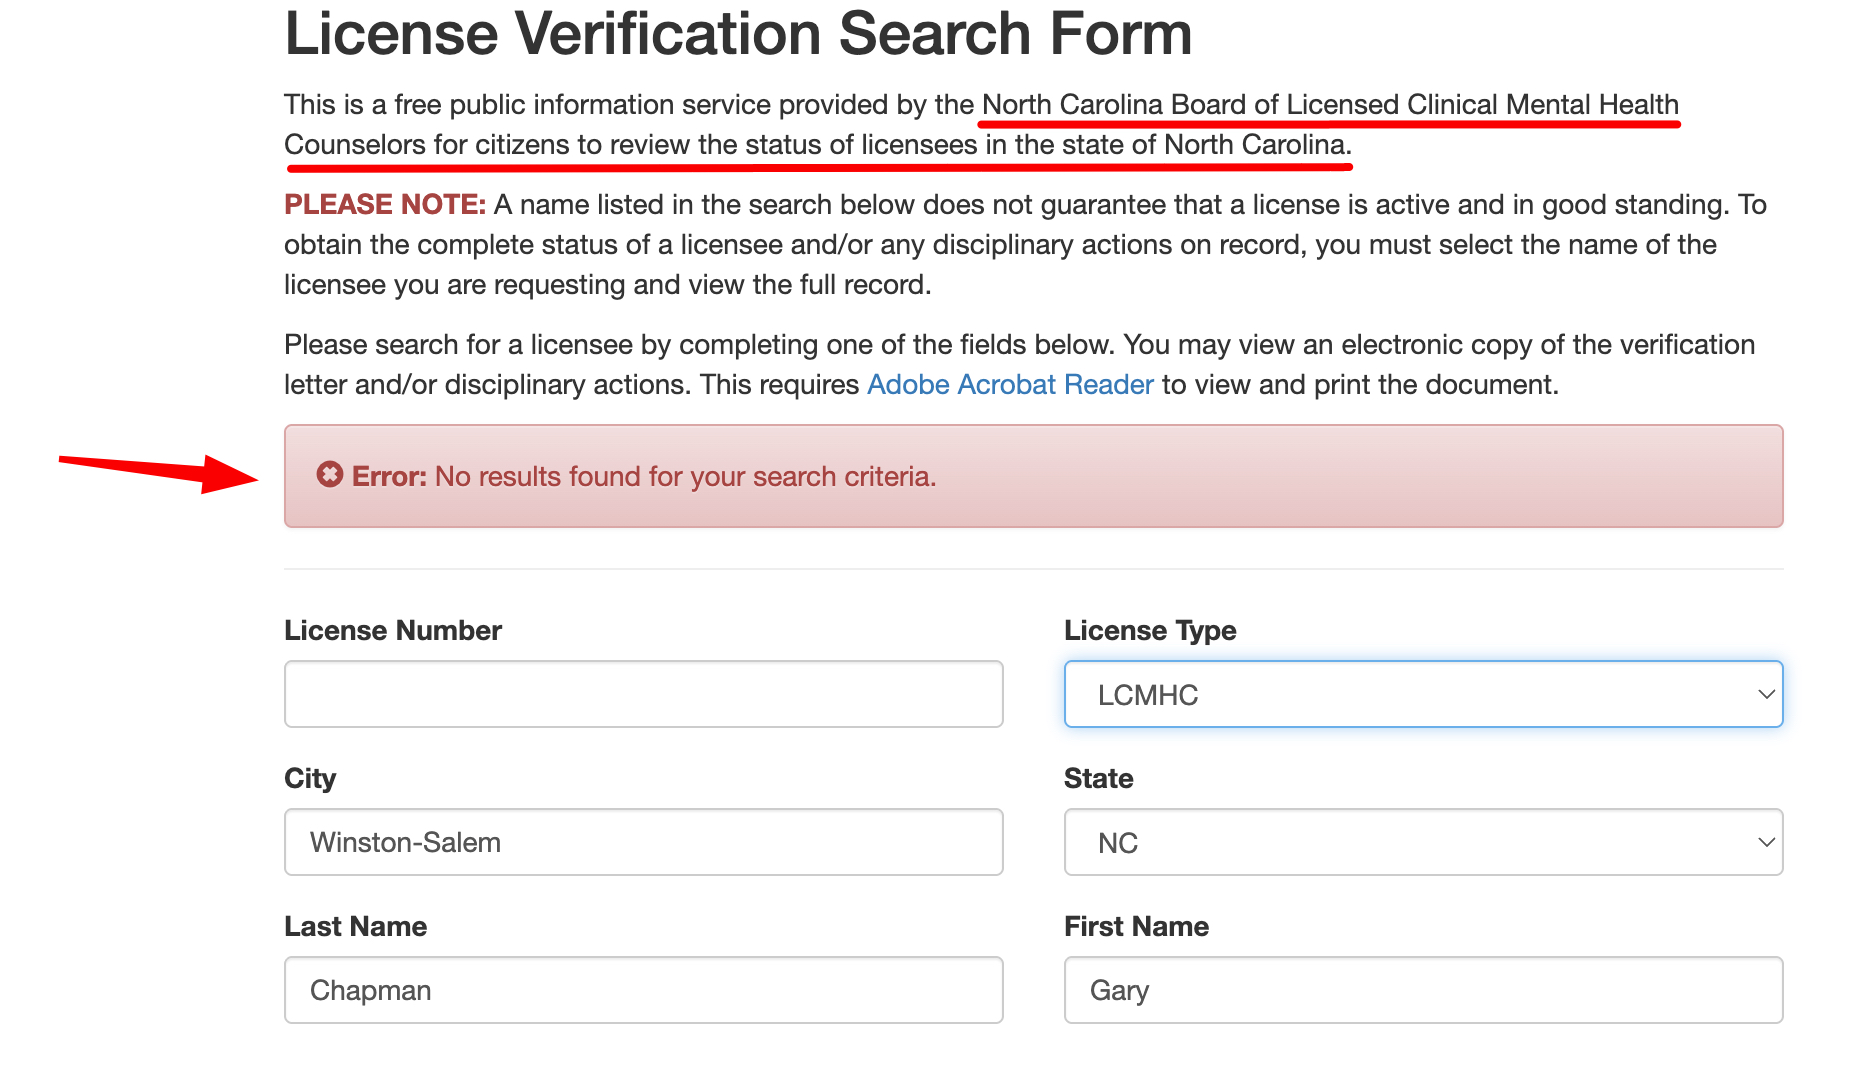Click the First Name field with Gary
Screen dimensions: 1853x1075
point(1422,990)
